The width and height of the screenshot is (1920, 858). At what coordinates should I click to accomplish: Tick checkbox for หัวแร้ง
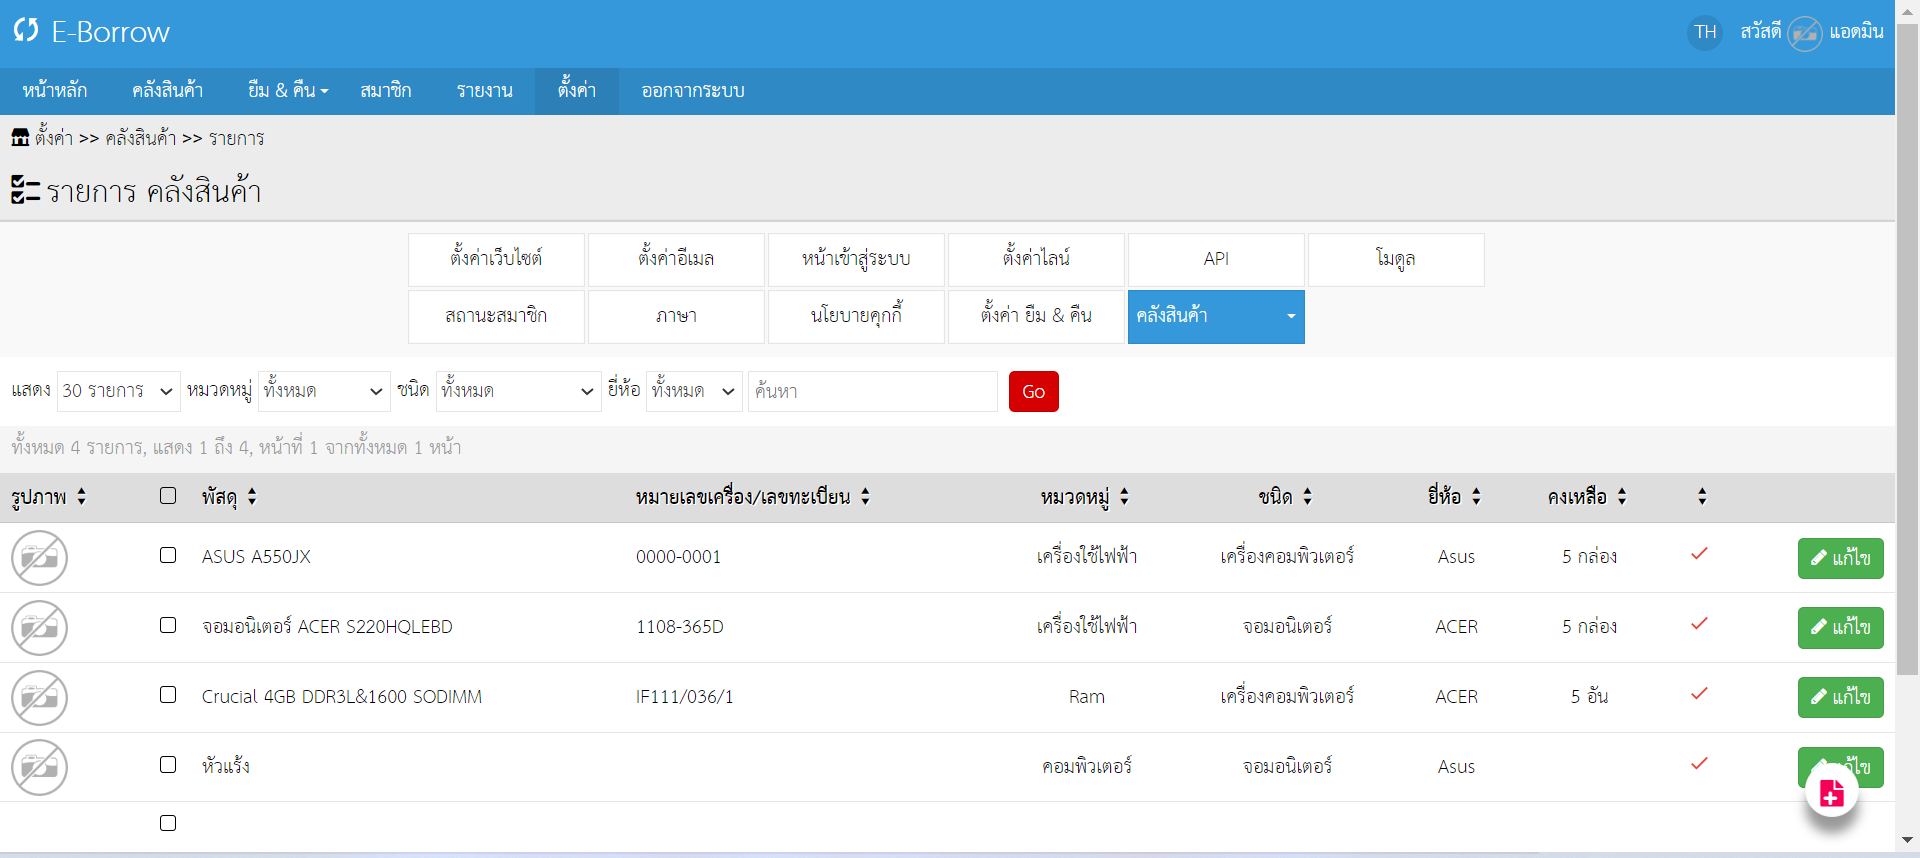coord(168,765)
